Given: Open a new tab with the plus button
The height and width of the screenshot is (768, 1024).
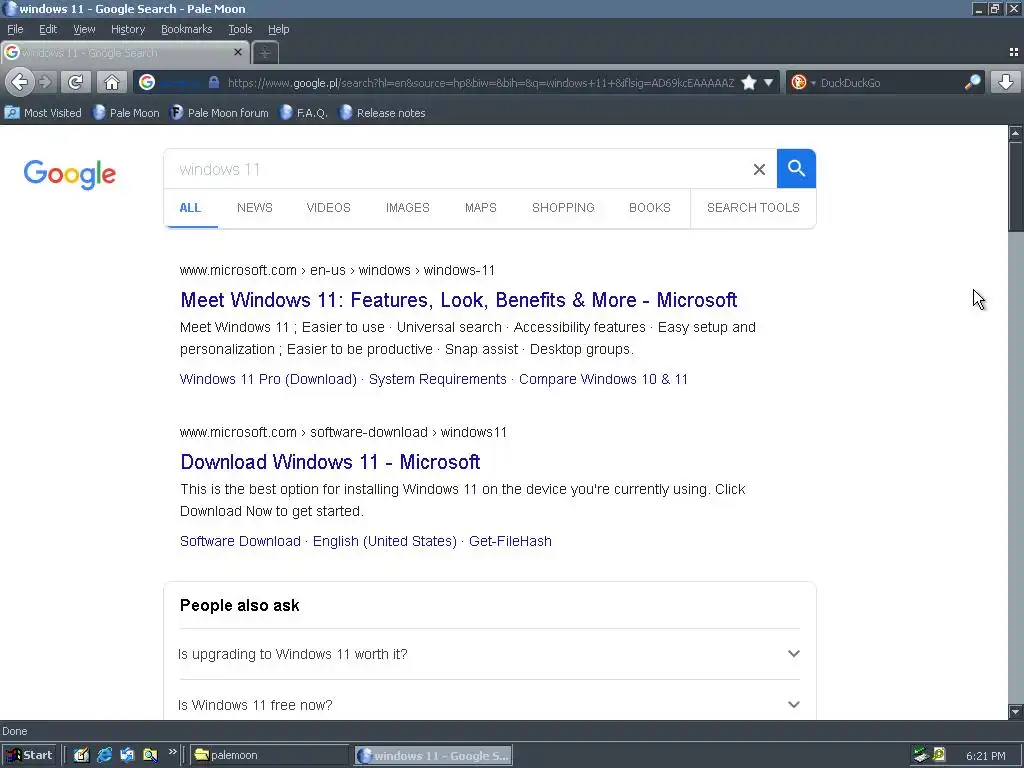Looking at the screenshot, I should tap(265, 53).
